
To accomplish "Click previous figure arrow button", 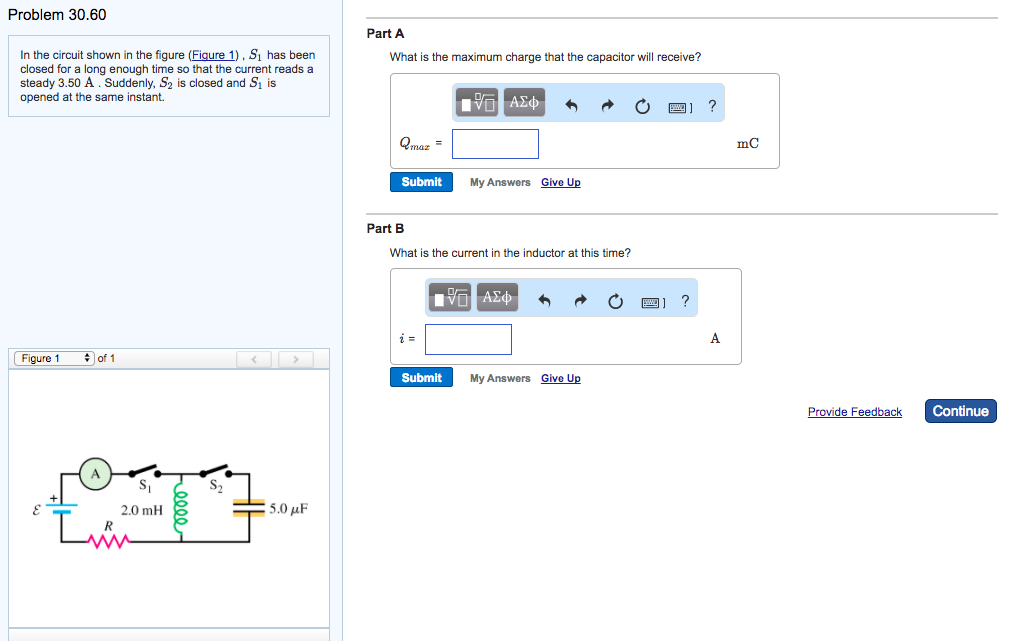I will (x=254, y=359).
